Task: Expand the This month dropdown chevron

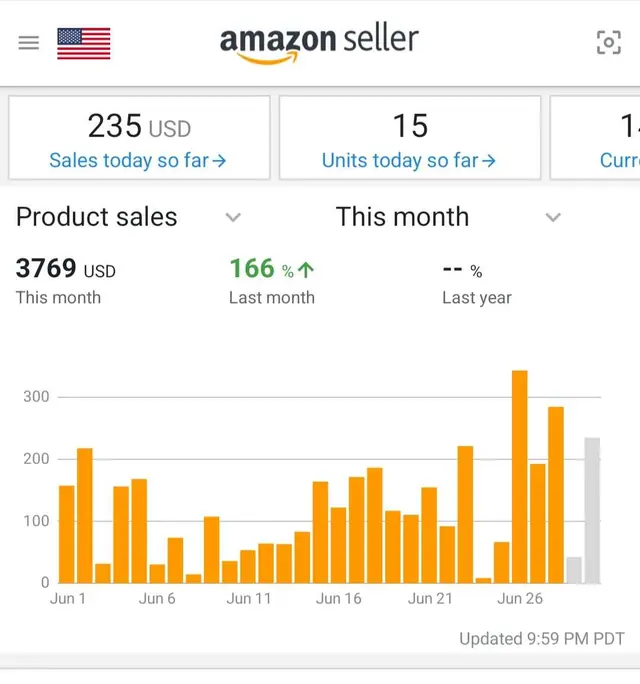Action: click(553, 217)
